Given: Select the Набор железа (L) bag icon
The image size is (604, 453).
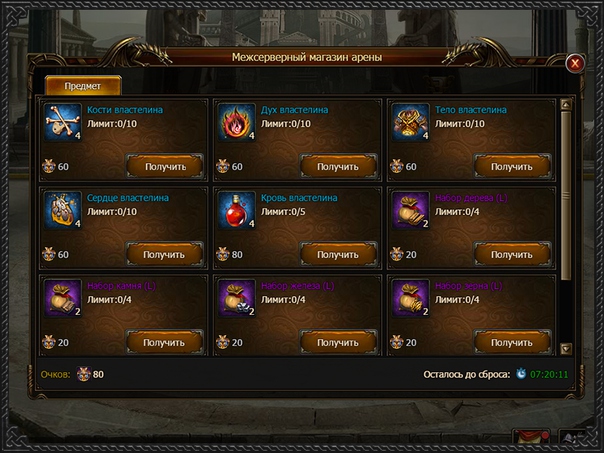Looking at the screenshot, I should click(x=237, y=298).
